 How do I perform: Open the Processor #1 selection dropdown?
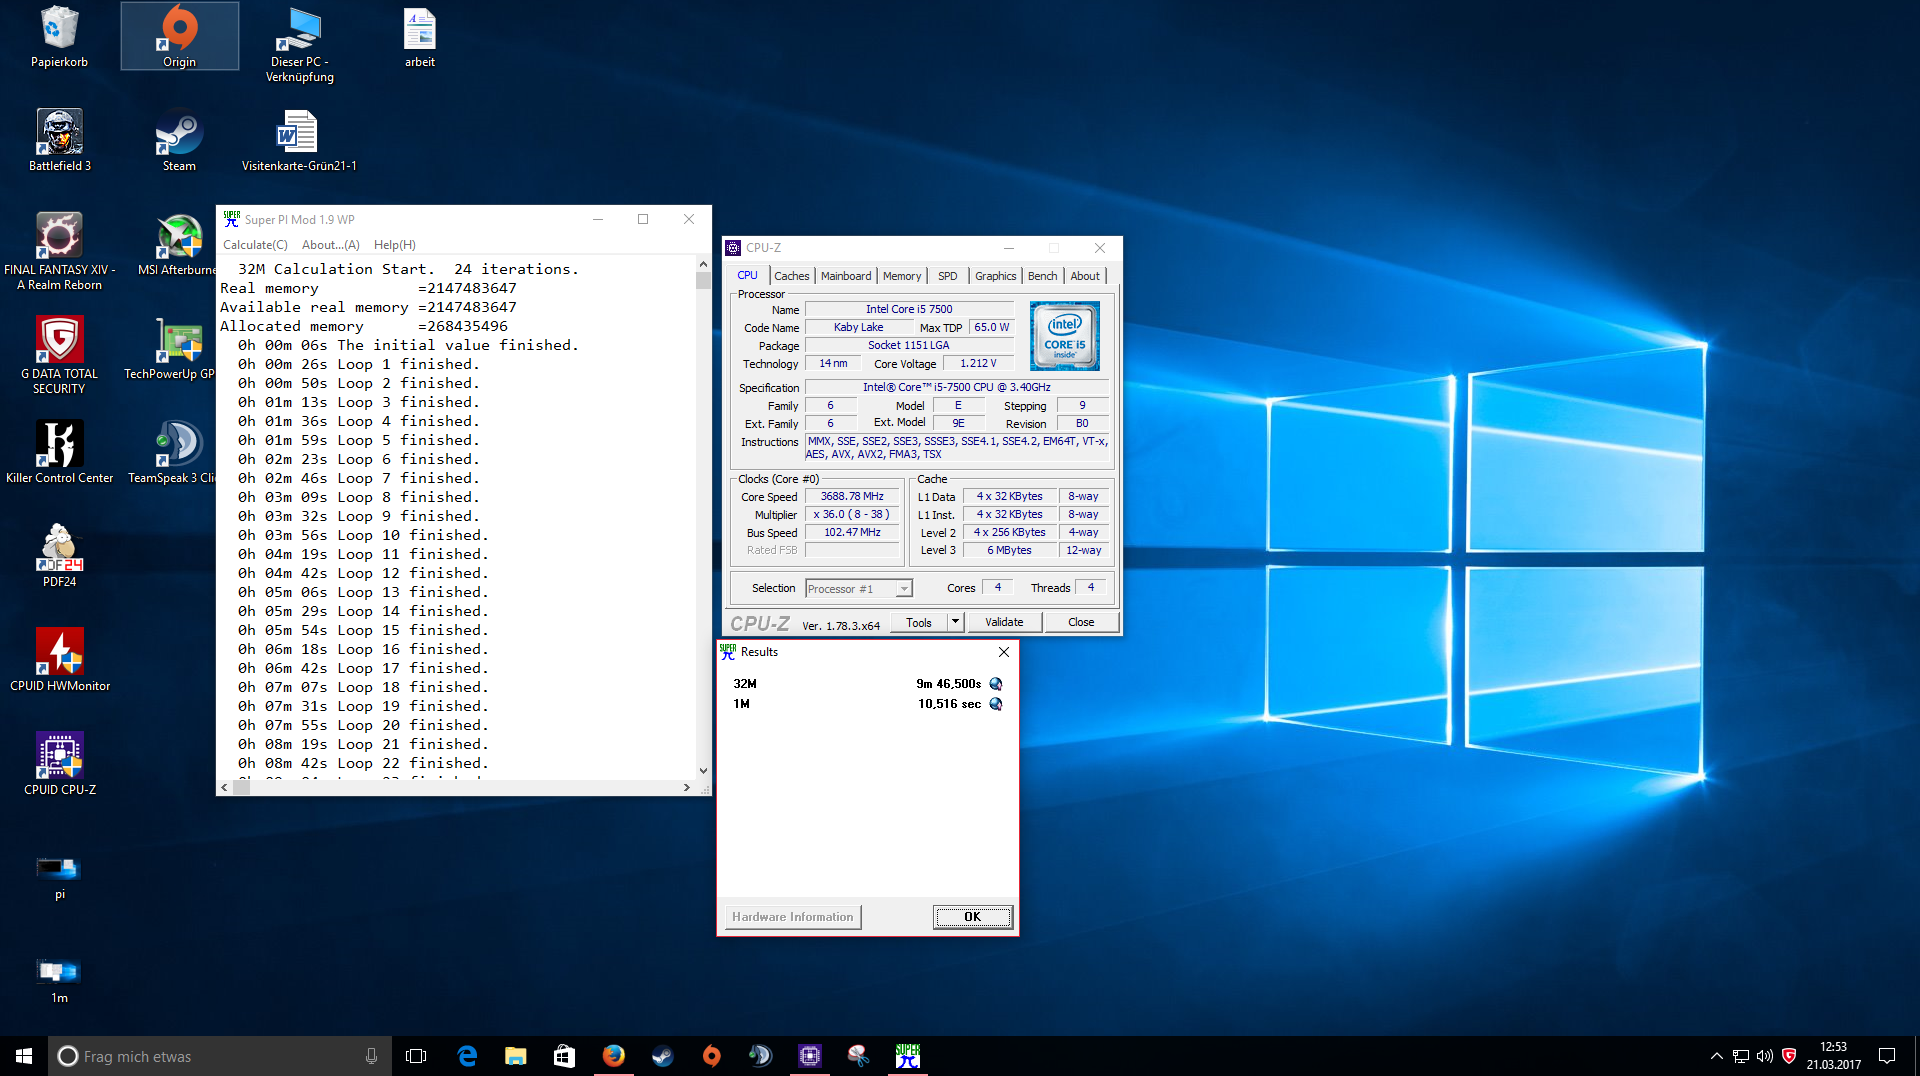tap(859, 589)
